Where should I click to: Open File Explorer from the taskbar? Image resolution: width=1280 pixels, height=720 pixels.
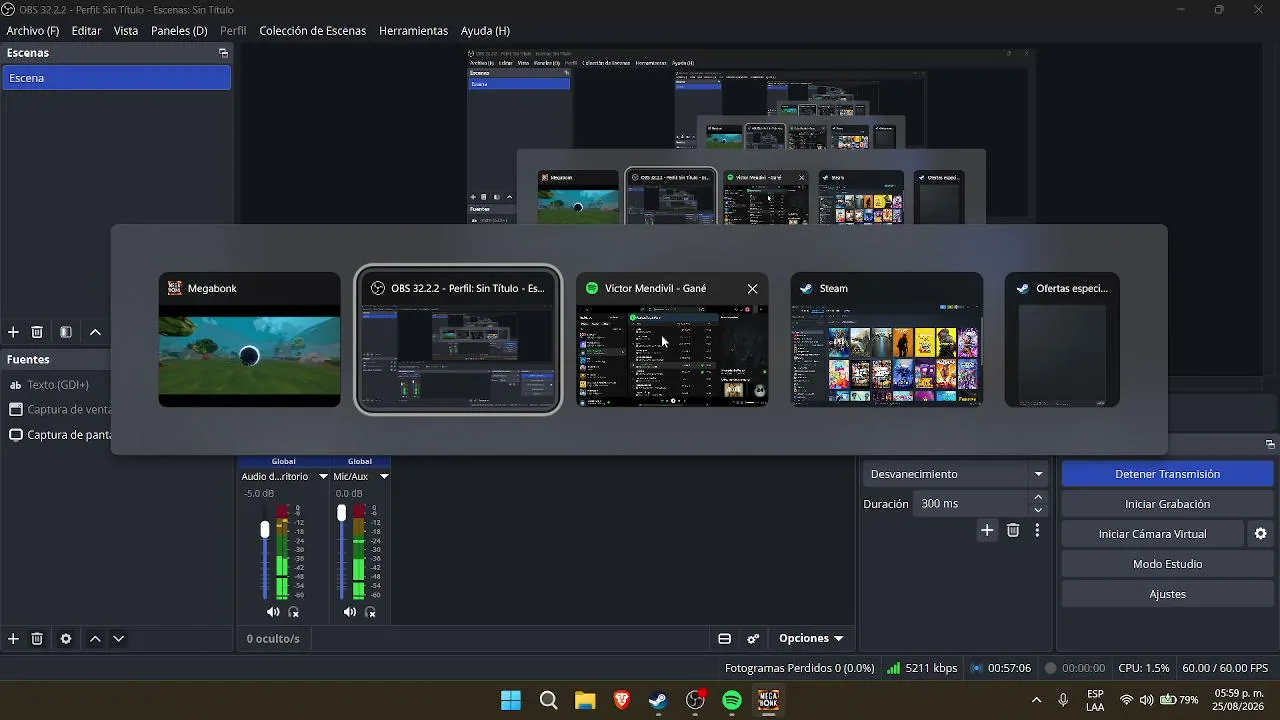(585, 700)
